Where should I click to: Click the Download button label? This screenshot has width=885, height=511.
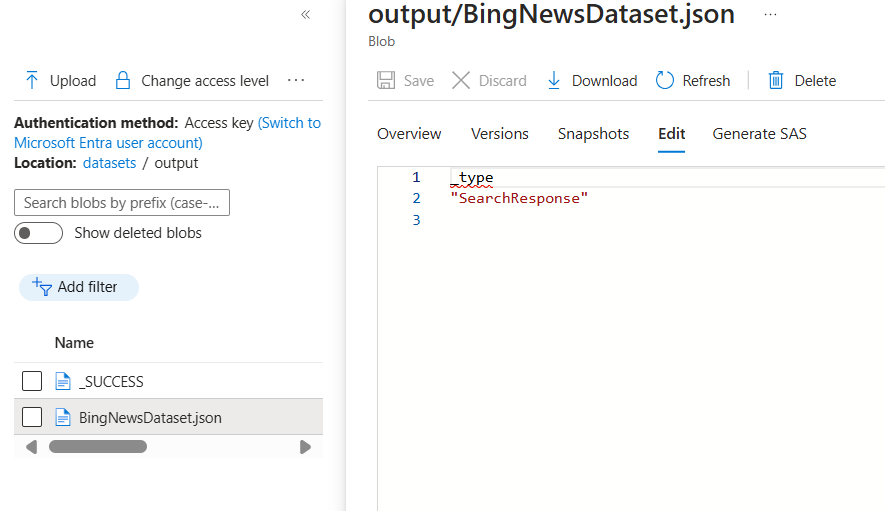pos(604,81)
